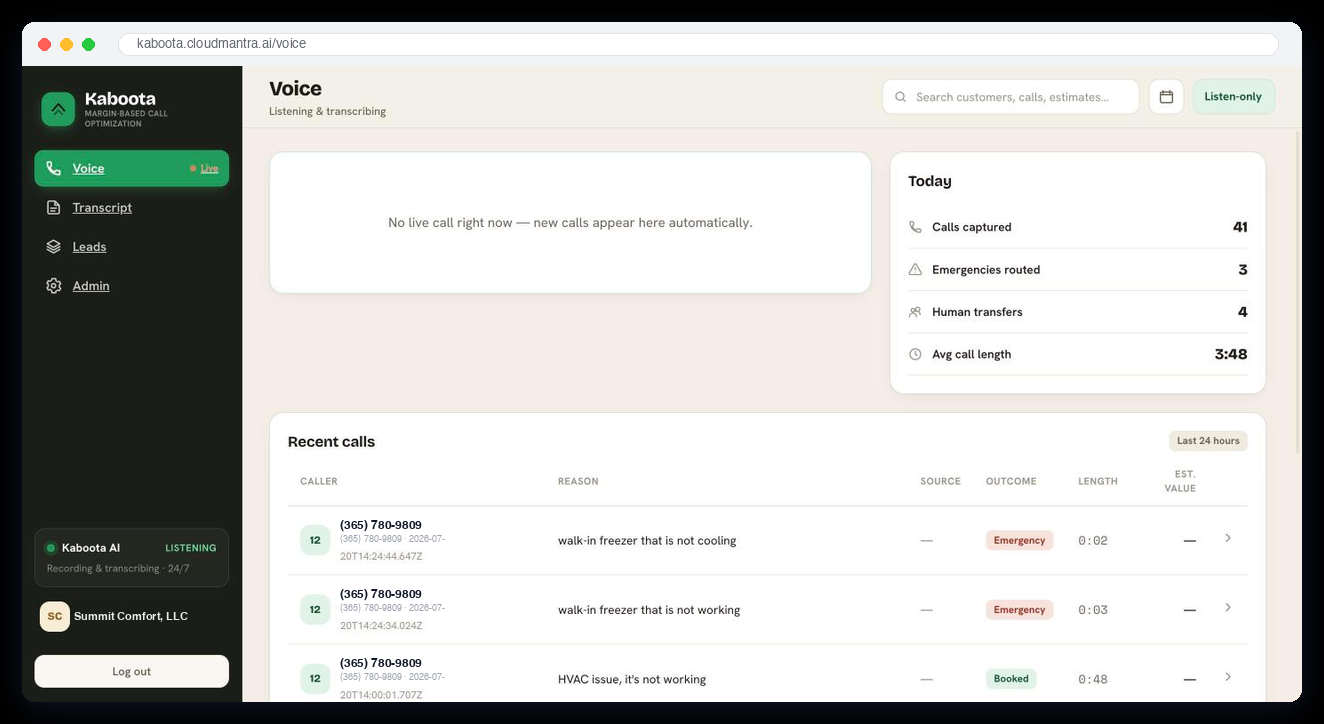Click the LENGTH column header

pyautogui.click(x=1098, y=481)
